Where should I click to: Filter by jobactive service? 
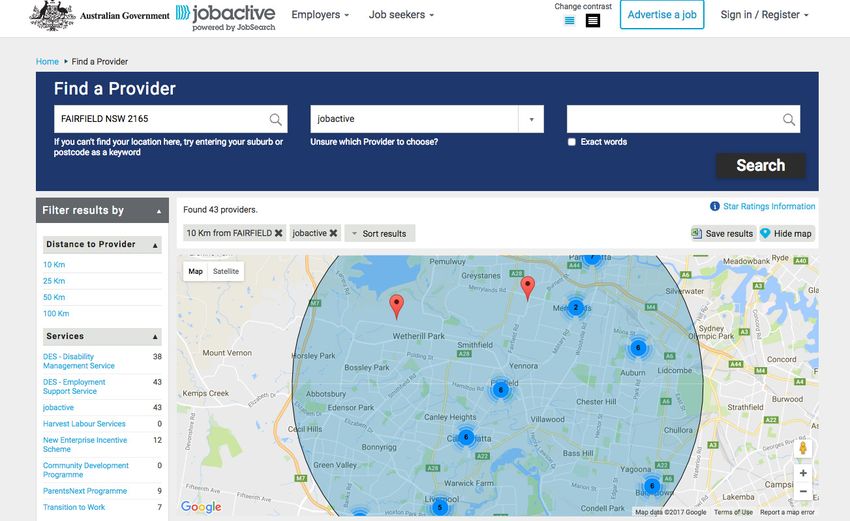pos(59,408)
